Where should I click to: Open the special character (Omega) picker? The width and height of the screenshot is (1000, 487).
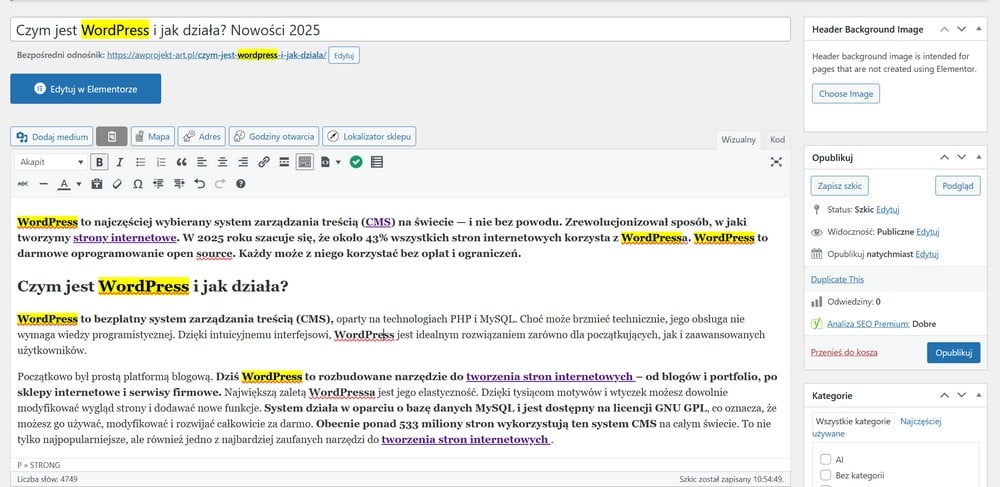pyautogui.click(x=138, y=184)
